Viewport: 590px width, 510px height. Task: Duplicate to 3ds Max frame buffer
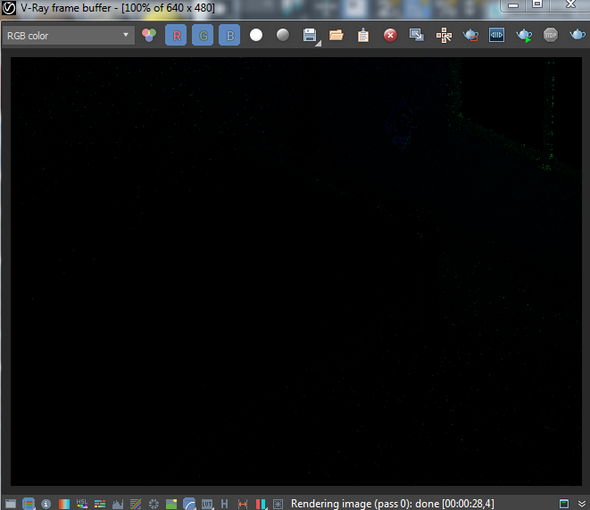point(417,35)
